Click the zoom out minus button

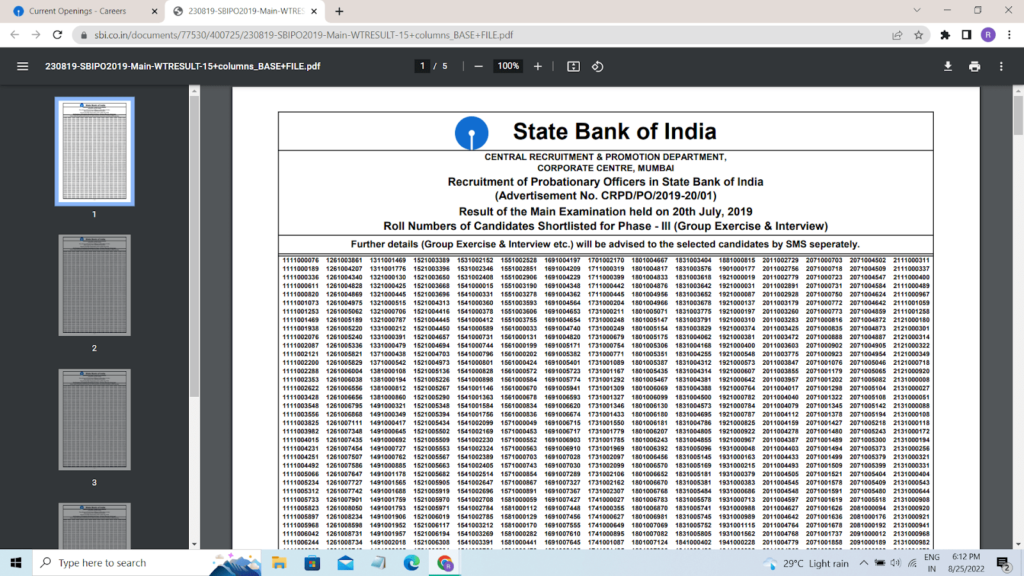pos(479,66)
